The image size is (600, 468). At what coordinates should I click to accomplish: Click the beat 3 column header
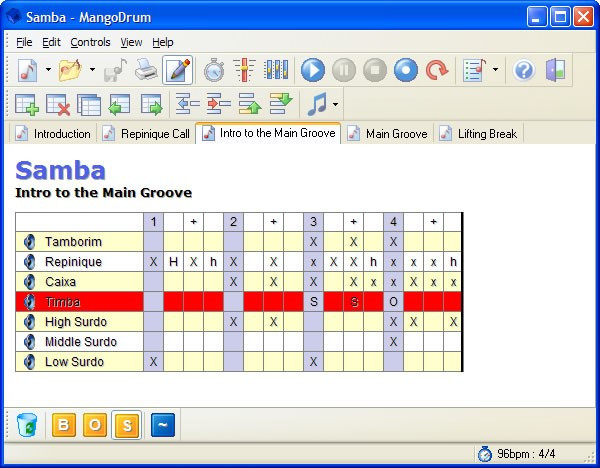(313, 222)
